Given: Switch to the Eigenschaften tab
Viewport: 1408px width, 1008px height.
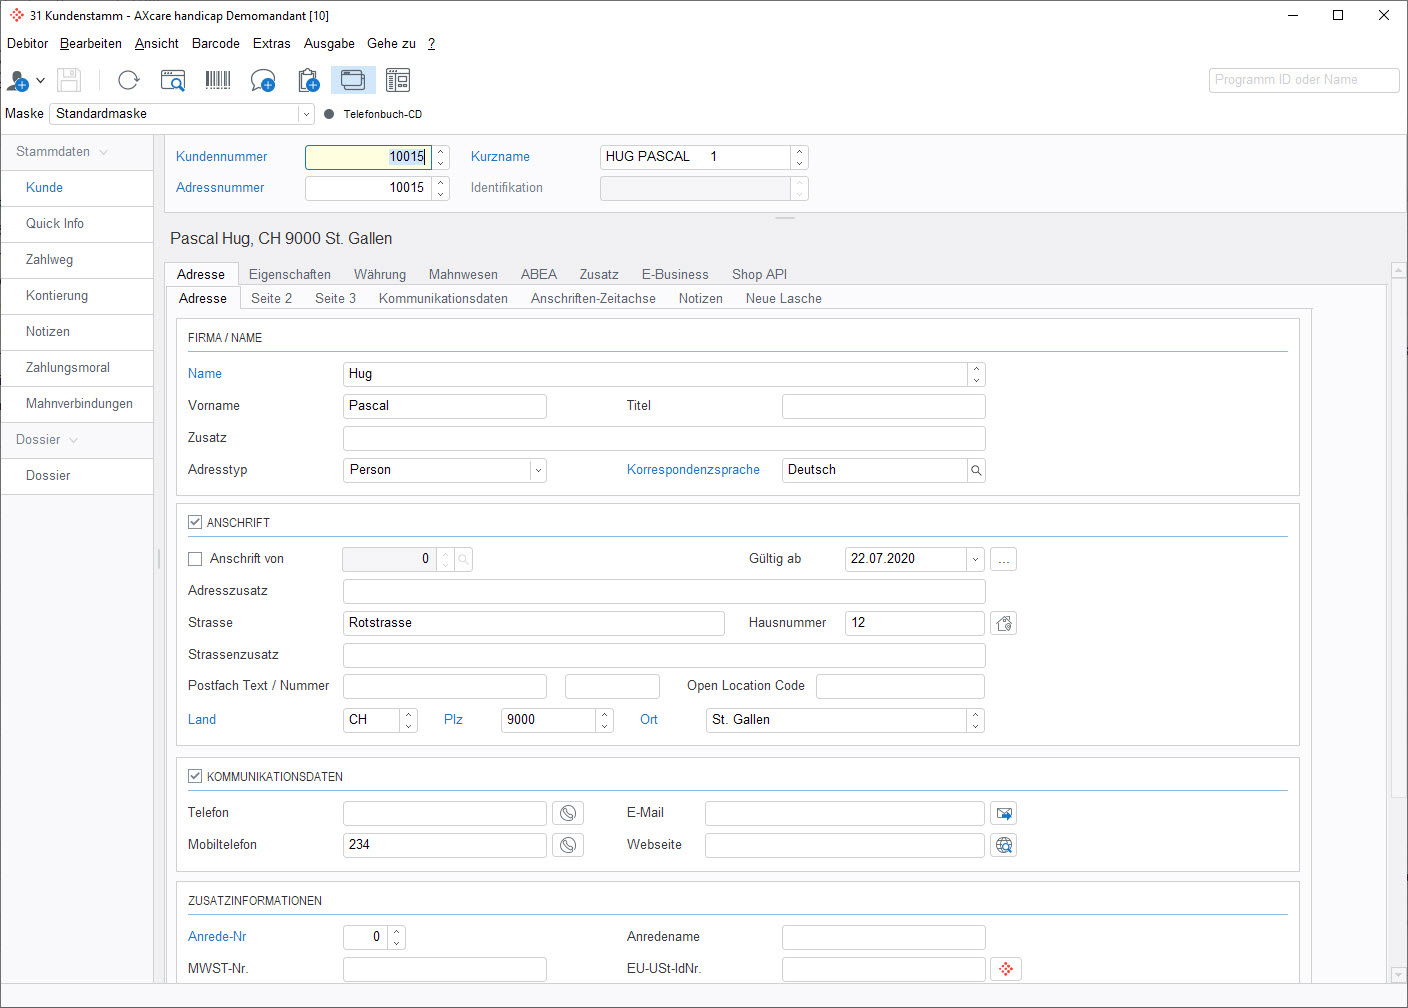Looking at the screenshot, I should click(x=290, y=274).
